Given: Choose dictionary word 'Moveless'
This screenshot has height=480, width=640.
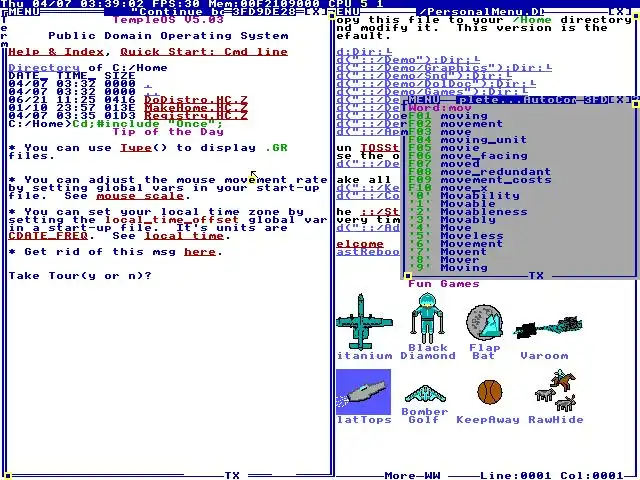Looking at the screenshot, I should tap(456, 236).
